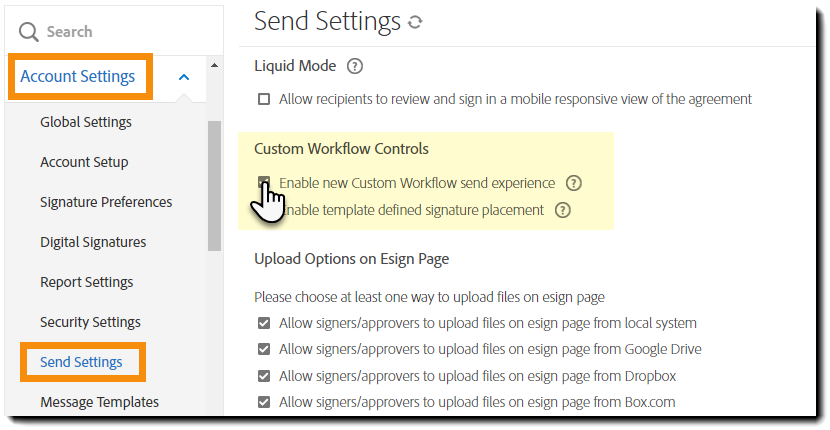This screenshot has height=430, width=830.
Task: Open Signature Preferences
Action: pos(106,202)
